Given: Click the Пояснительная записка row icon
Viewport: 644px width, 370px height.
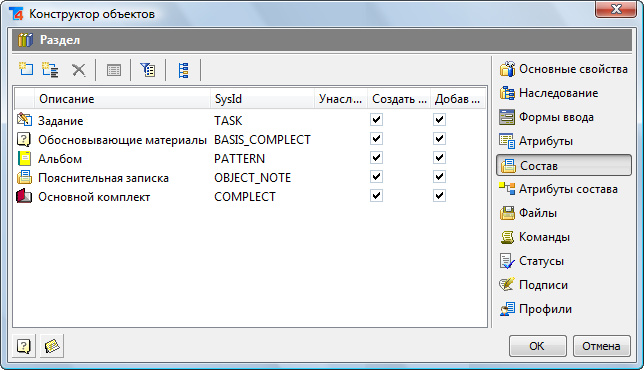Looking at the screenshot, I should click(24, 177).
